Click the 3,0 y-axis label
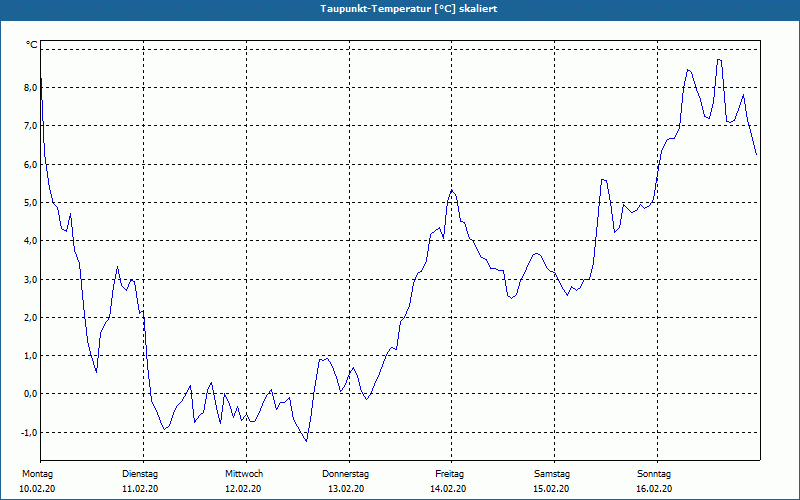 [31, 279]
